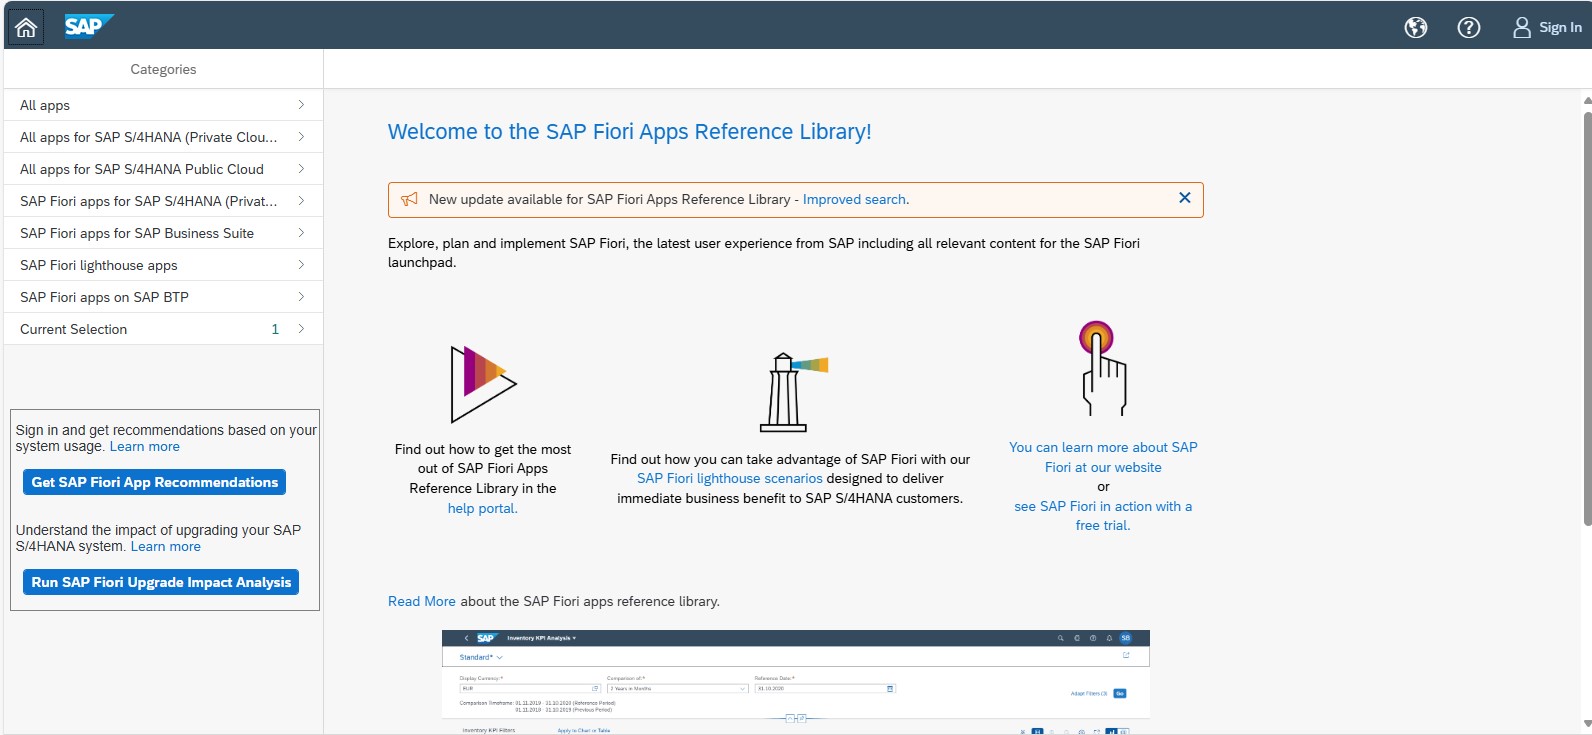Expand SAP Fiori lighthouse apps chevron

point(301,265)
